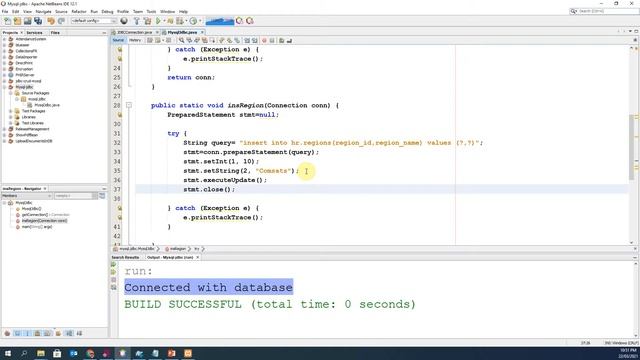Viewport: 640px width, 360px height.
Task: Collapse the insRegion method code fold
Action: pyautogui.click(x=129, y=105)
